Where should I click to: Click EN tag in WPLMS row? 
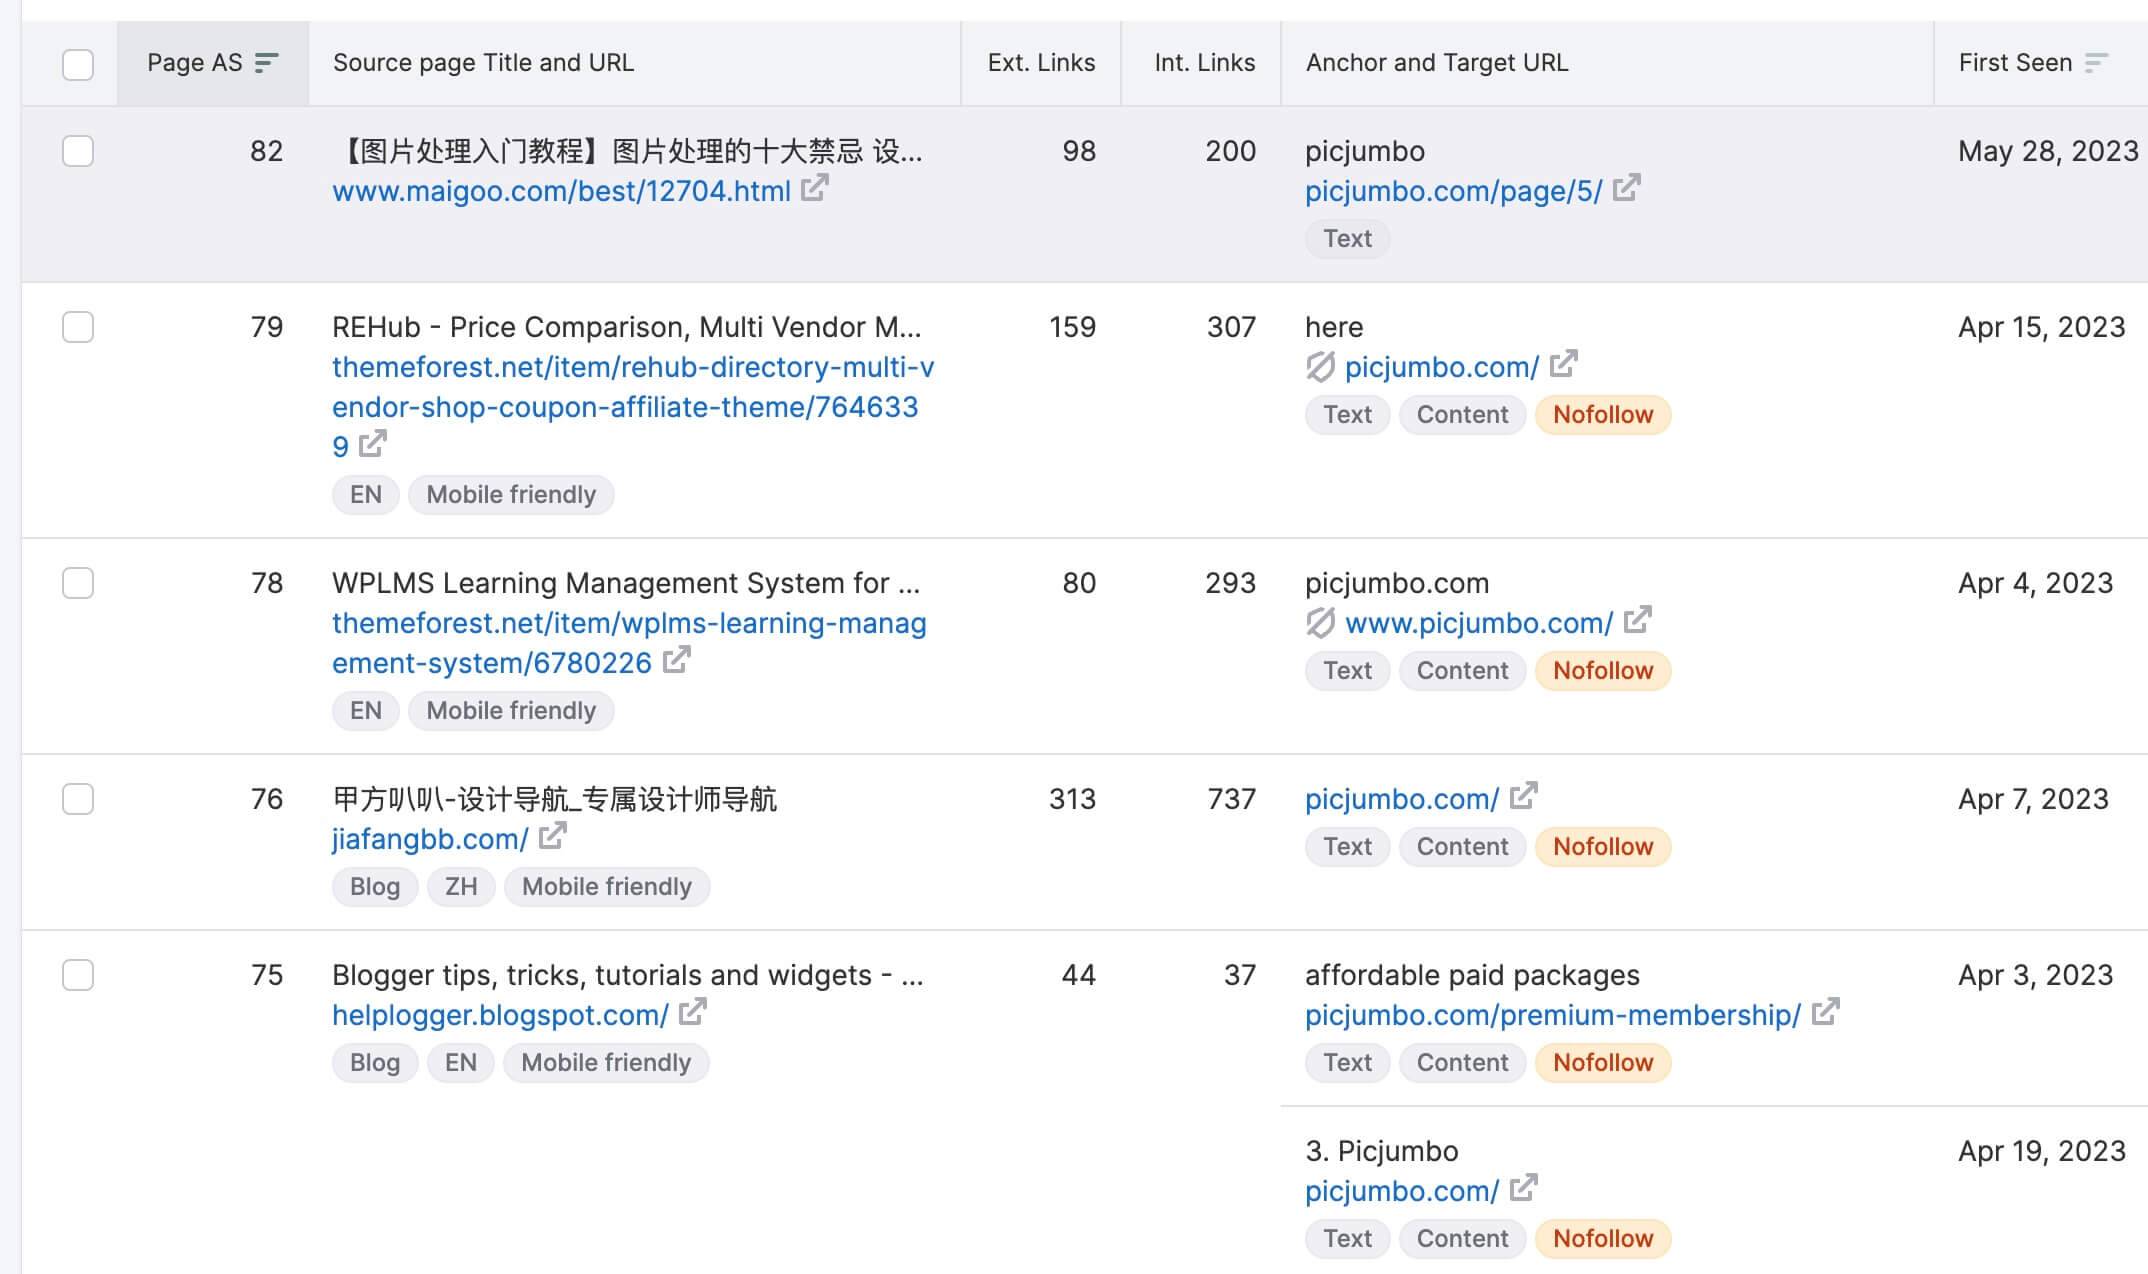click(366, 711)
